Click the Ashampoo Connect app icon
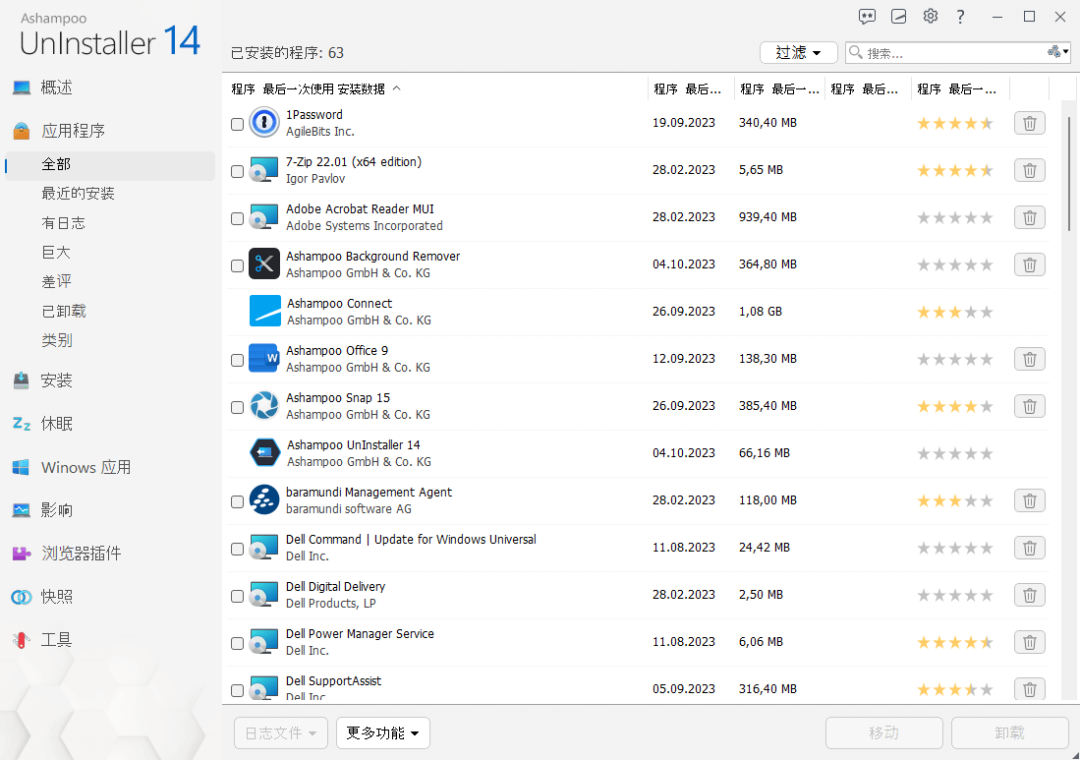Screen dimensions: 1080x760 click(264, 311)
